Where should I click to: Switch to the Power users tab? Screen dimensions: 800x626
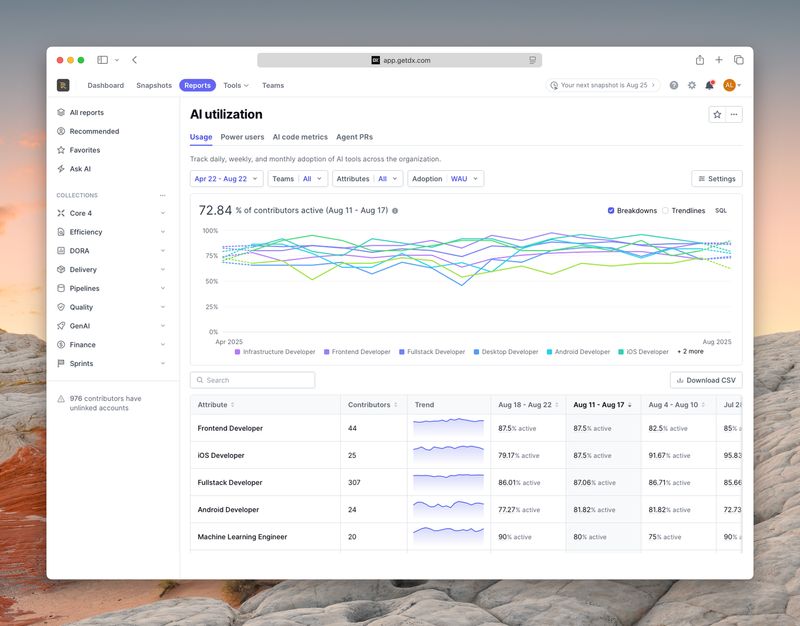242,137
